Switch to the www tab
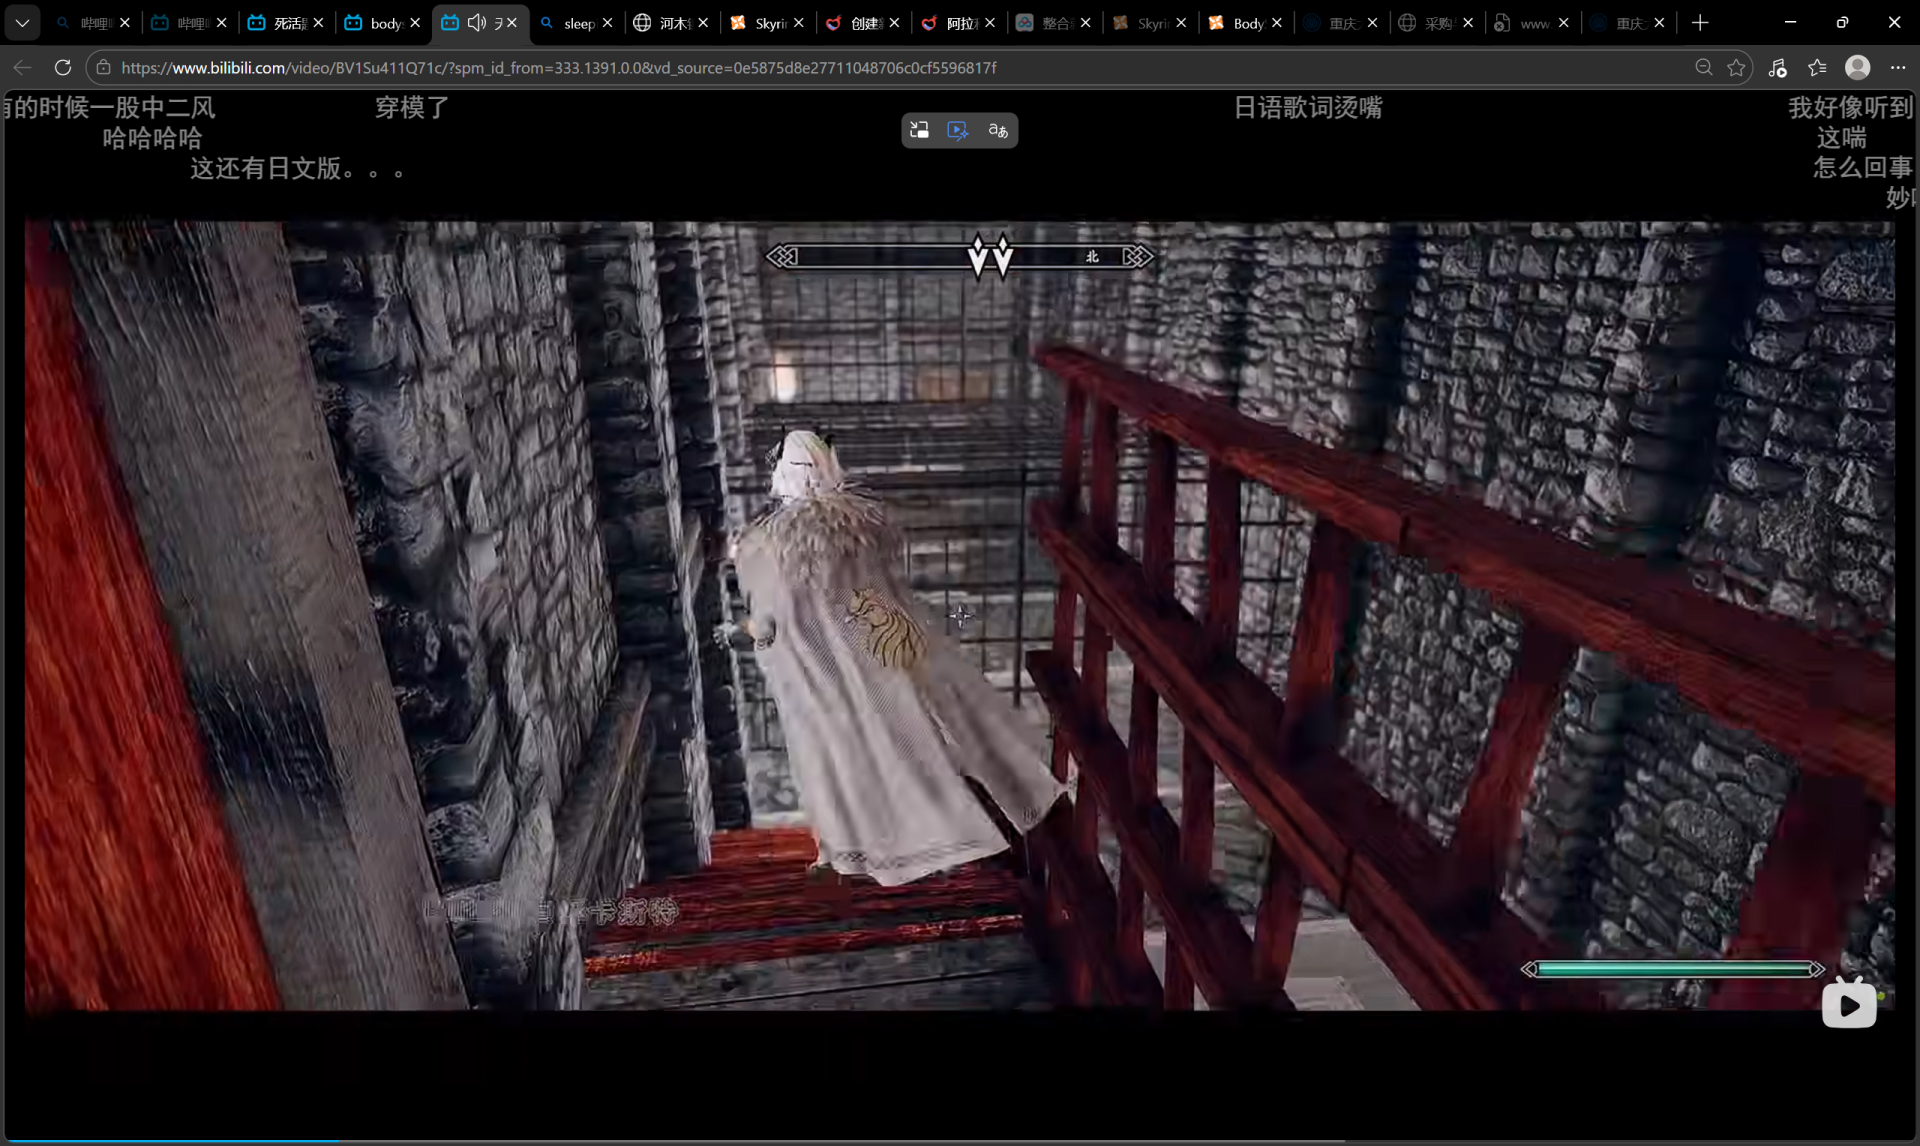Viewport: 1920px width, 1146px height. coord(1532,22)
